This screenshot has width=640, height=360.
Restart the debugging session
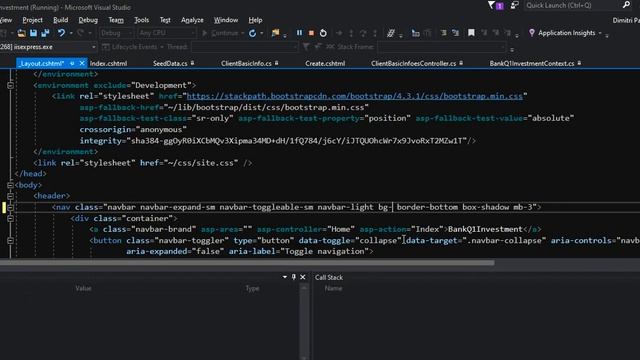pos(323,33)
